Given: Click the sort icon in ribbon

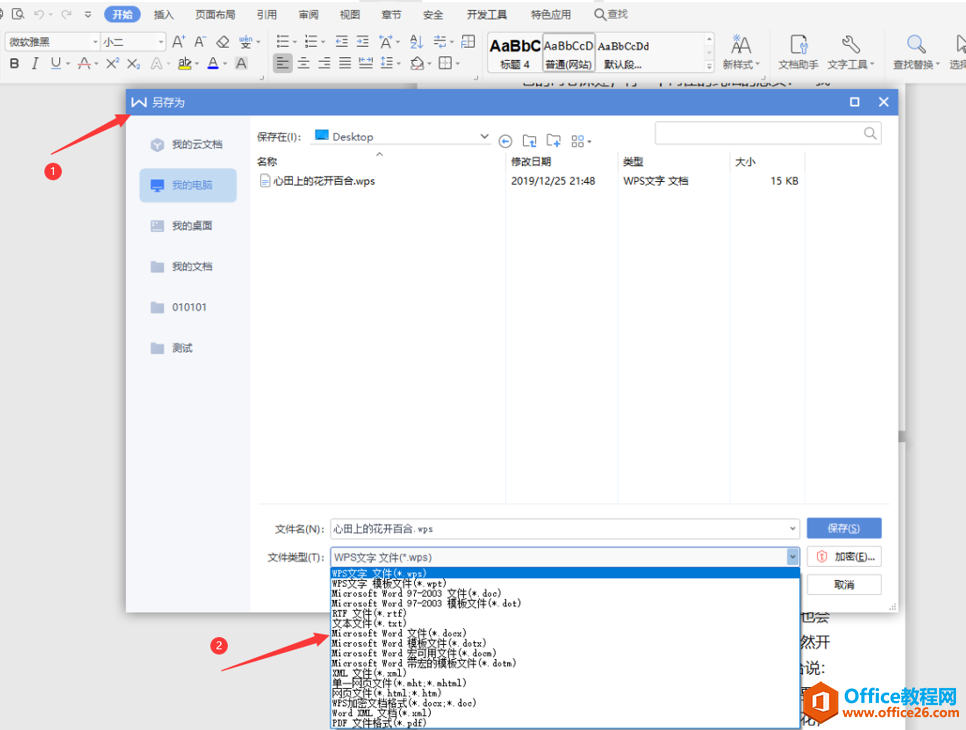Looking at the screenshot, I should tap(416, 41).
